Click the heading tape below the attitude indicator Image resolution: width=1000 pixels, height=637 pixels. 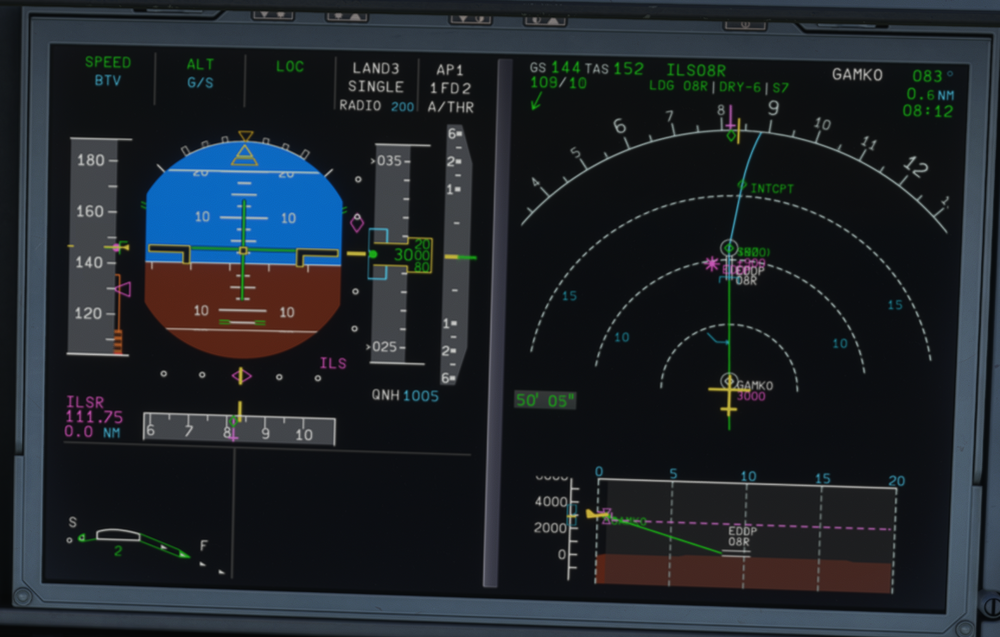[x=238, y=431]
